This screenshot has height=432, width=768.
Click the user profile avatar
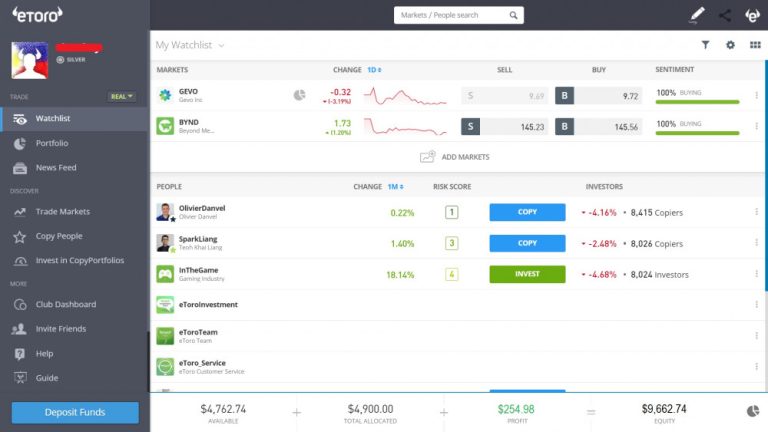[x=30, y=60]
